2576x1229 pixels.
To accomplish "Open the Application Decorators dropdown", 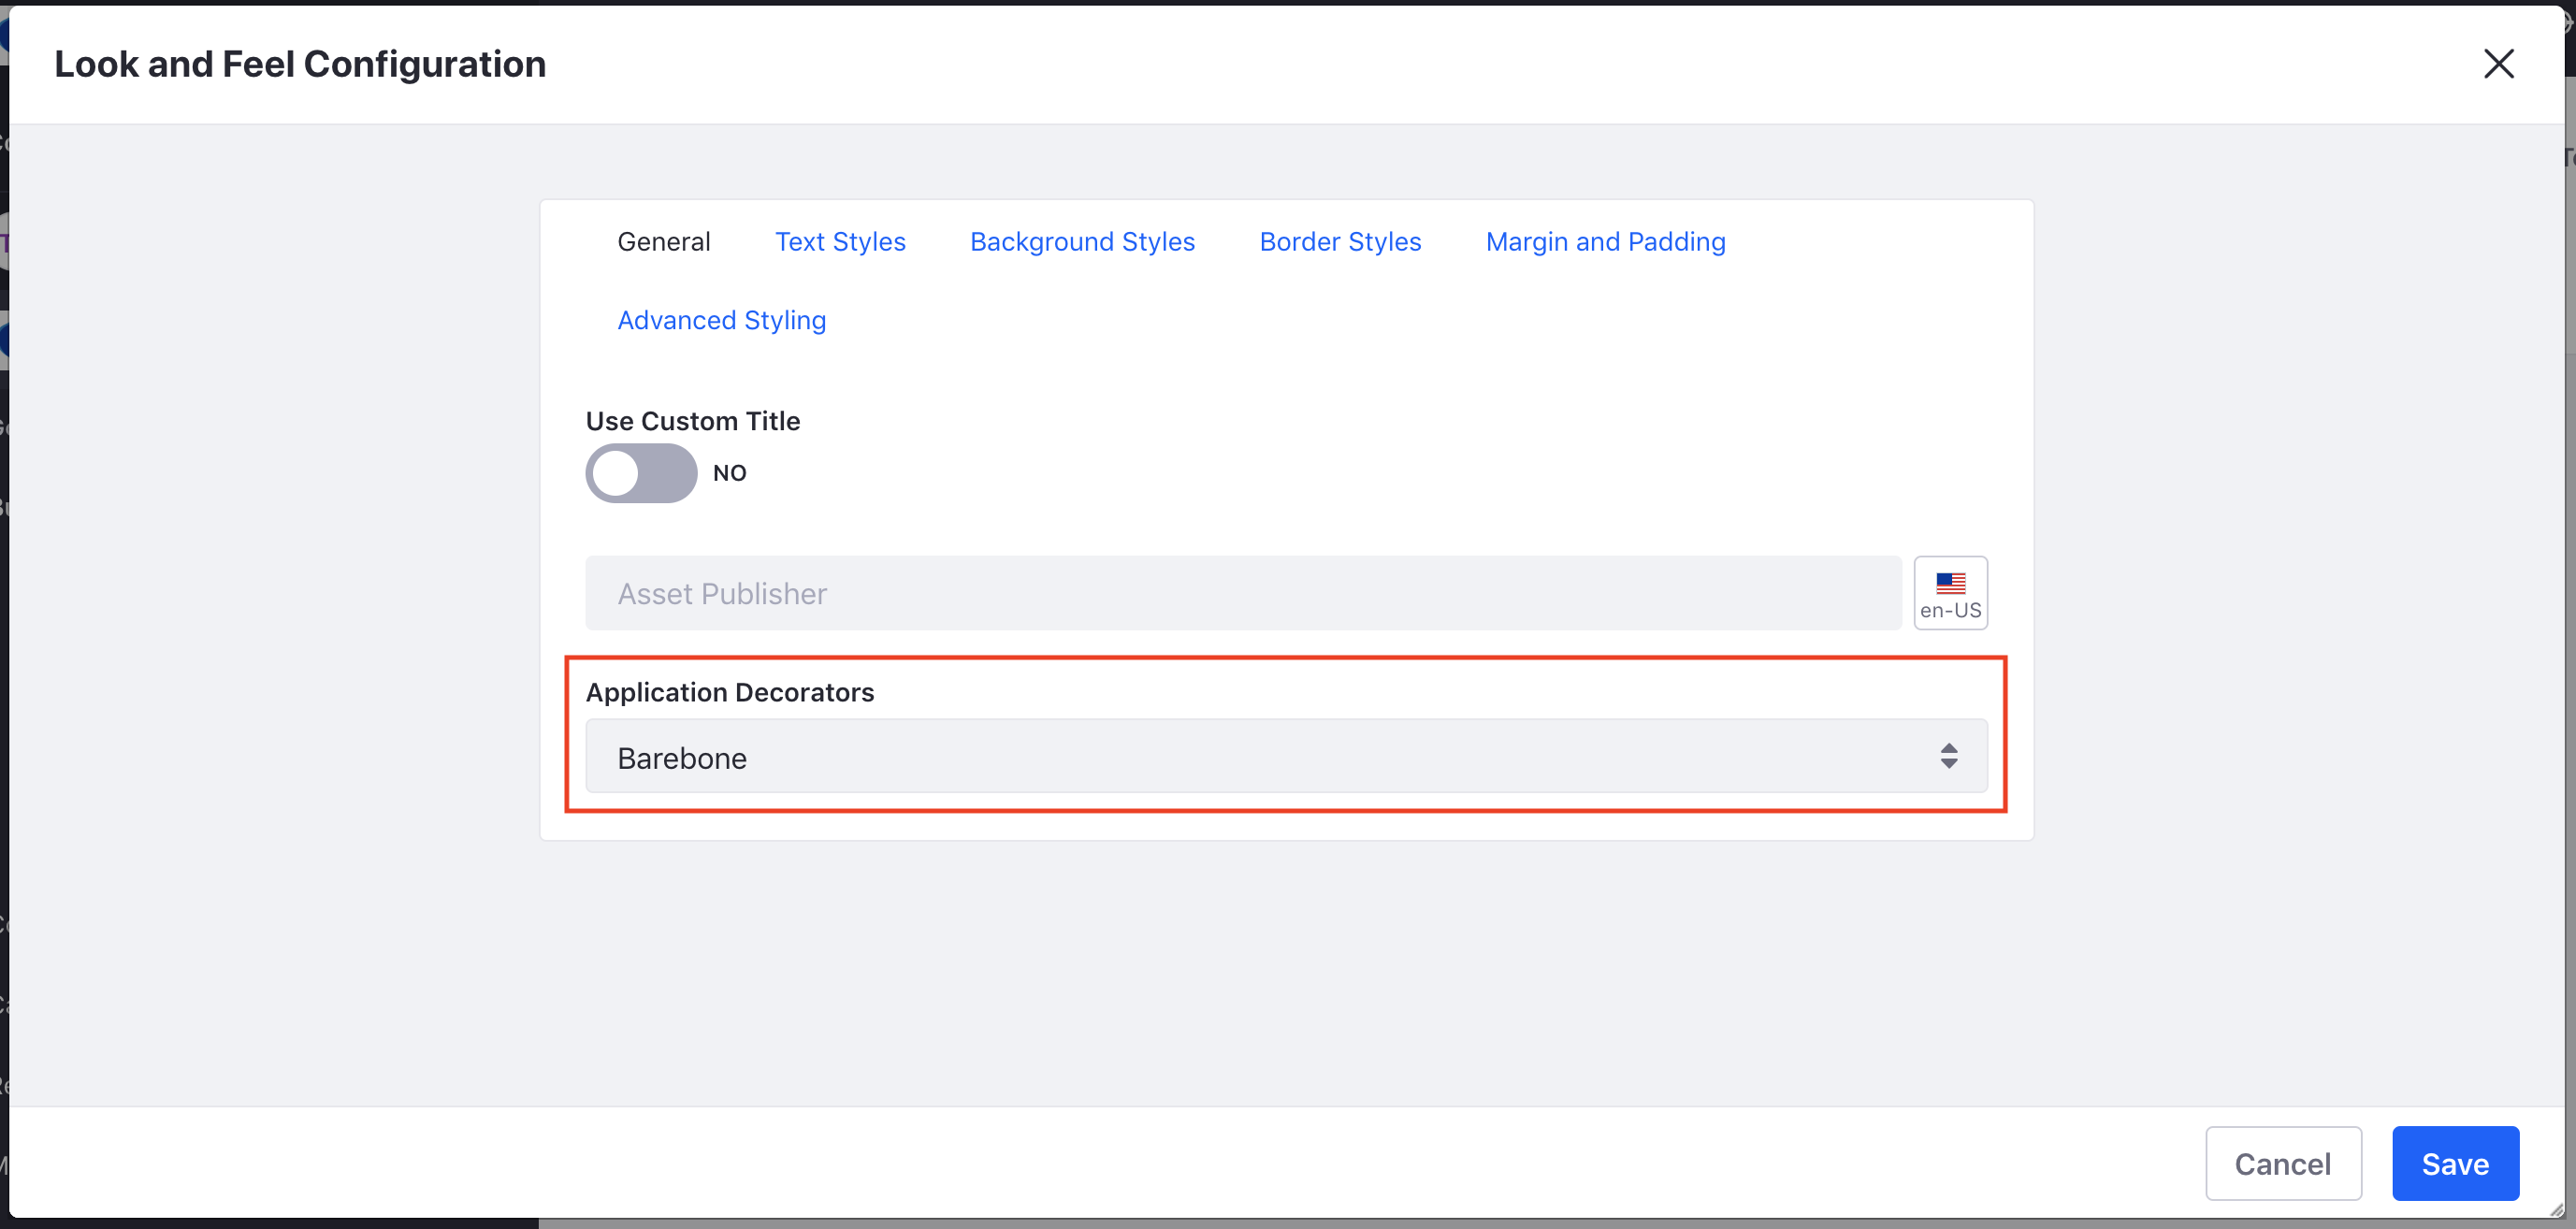I will tap(1286, 756).
